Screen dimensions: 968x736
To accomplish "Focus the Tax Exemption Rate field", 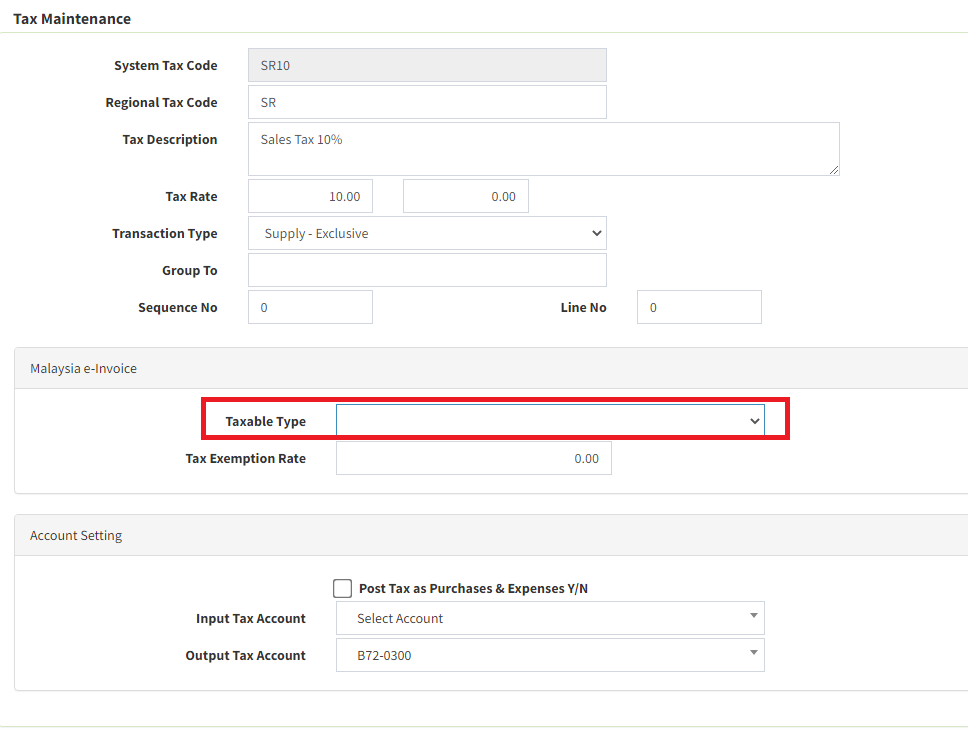I will pos(473,458).
